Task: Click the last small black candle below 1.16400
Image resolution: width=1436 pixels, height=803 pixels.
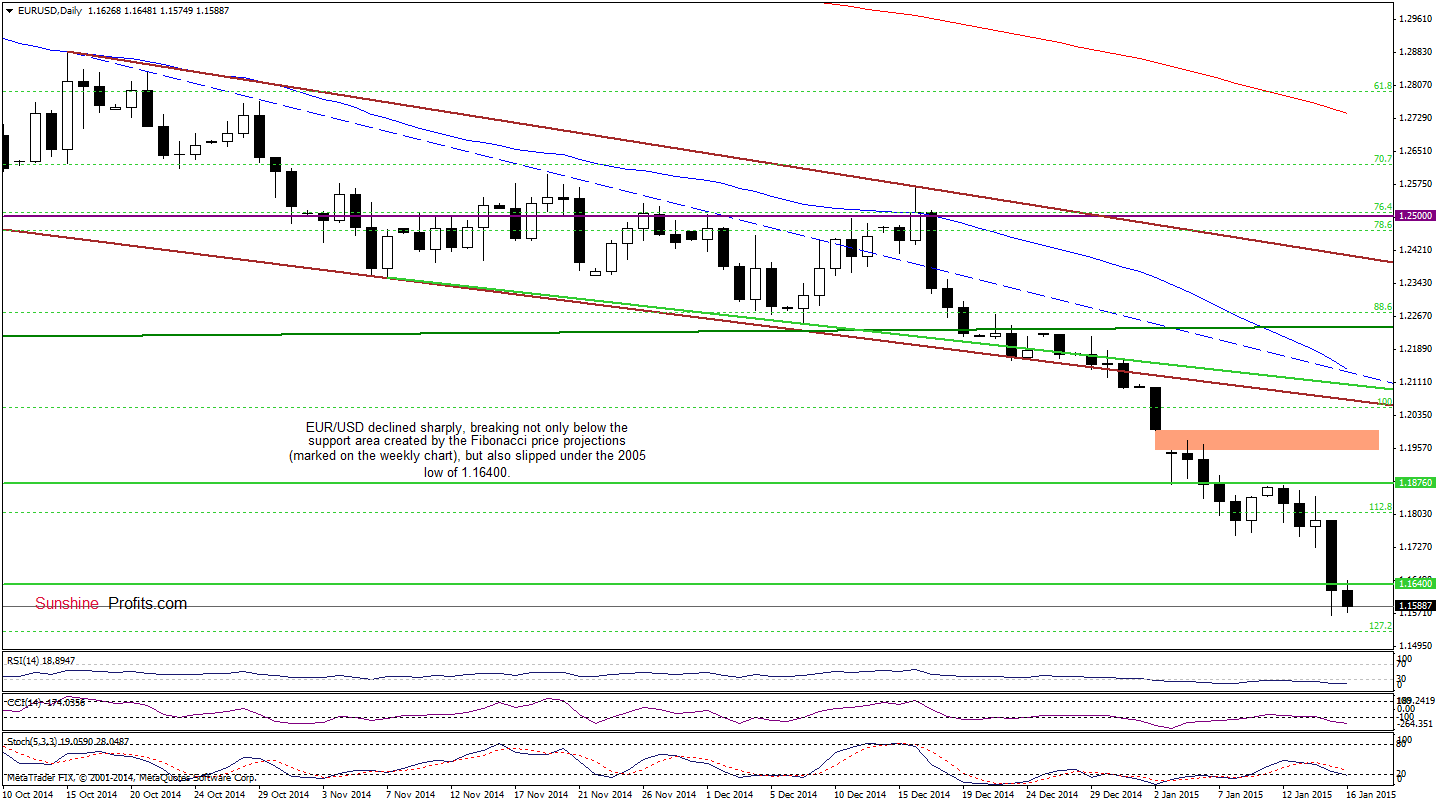Action: [1348, 597]
